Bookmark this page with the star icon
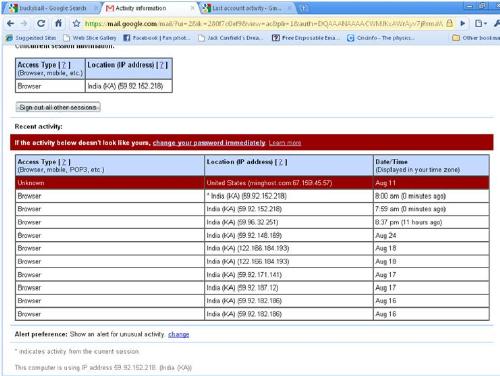 (77, 23)
